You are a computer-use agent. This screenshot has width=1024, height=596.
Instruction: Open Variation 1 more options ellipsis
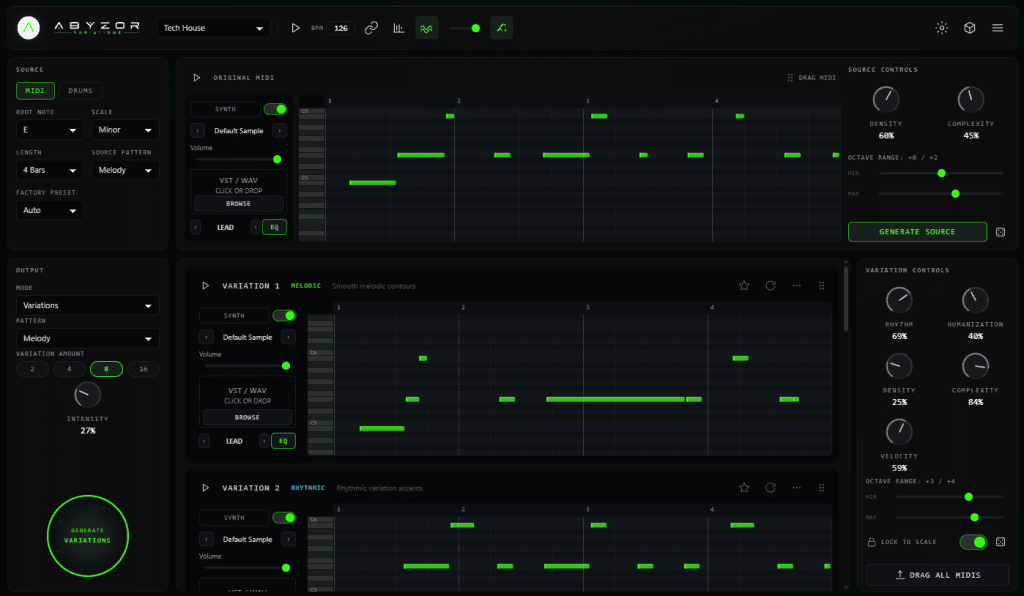(797, 285)
